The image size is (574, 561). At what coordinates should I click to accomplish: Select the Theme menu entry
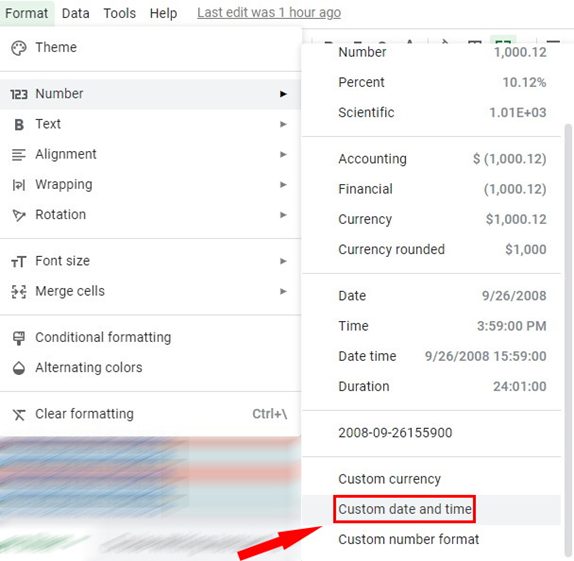coord(150,48)
